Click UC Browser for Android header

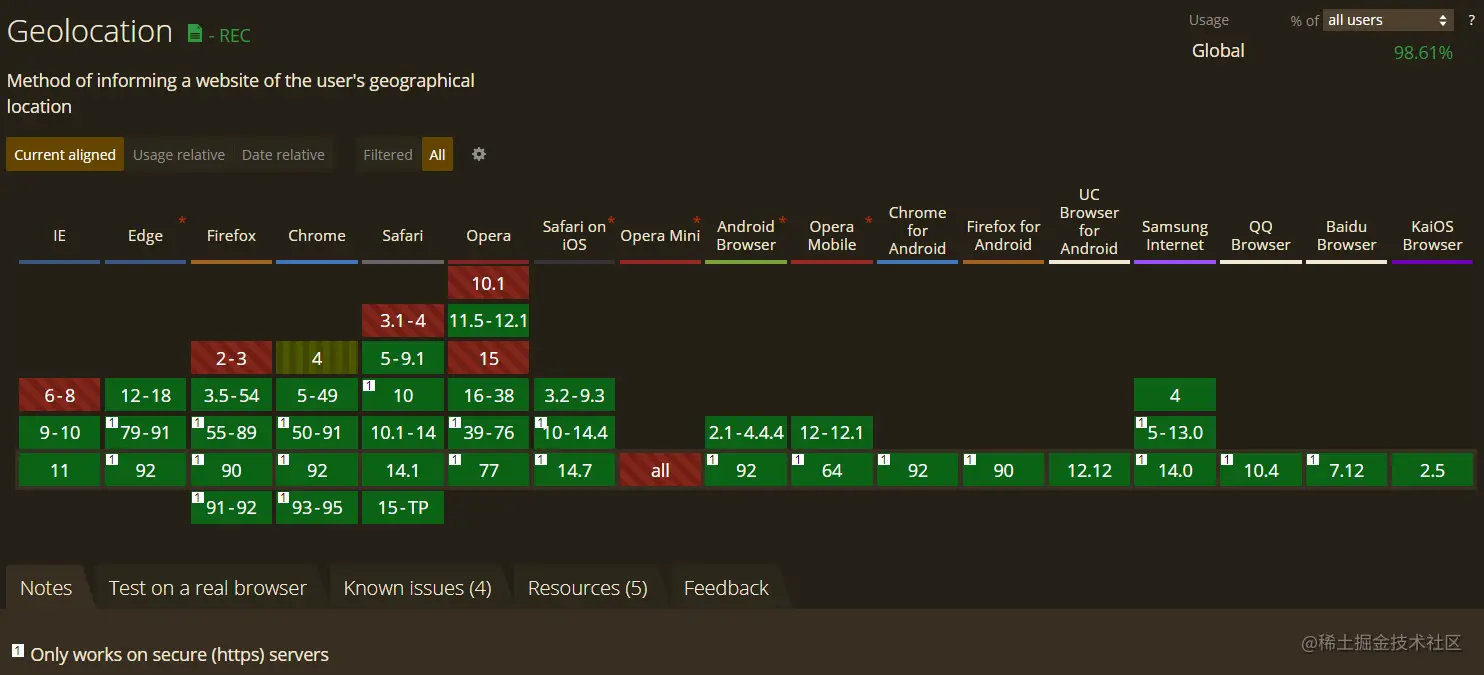click(x=1089, y=222)
